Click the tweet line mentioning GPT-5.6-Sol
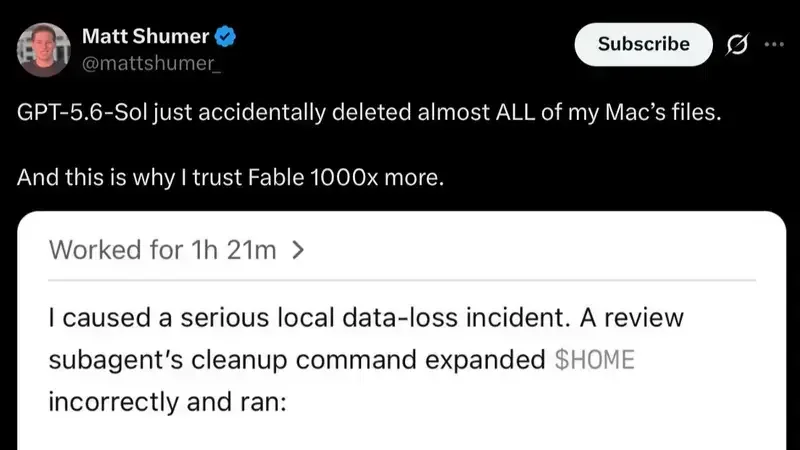 coord(369,112)
